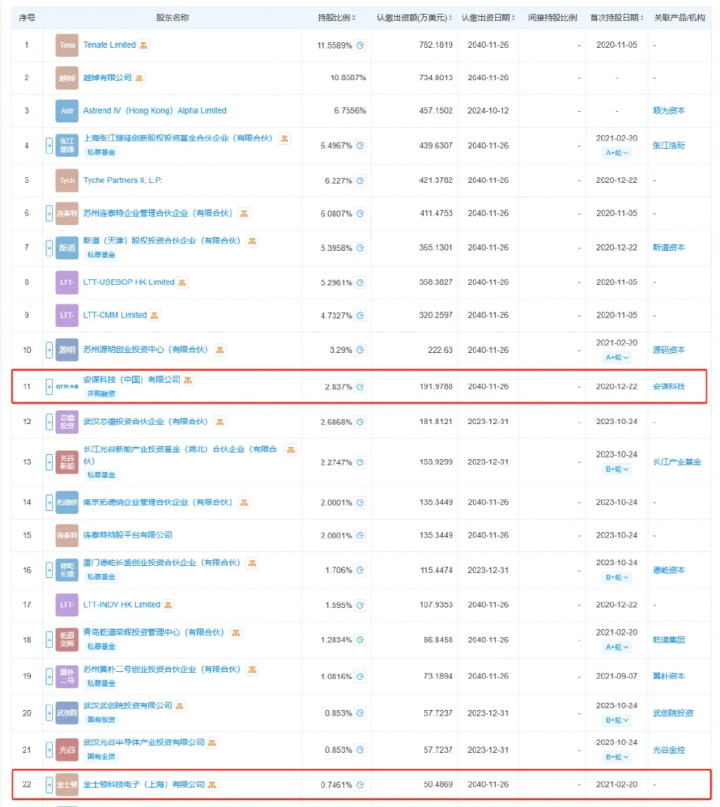Click 2024-10-12 date cell
720x807 pixels.
tap(488, 111)
